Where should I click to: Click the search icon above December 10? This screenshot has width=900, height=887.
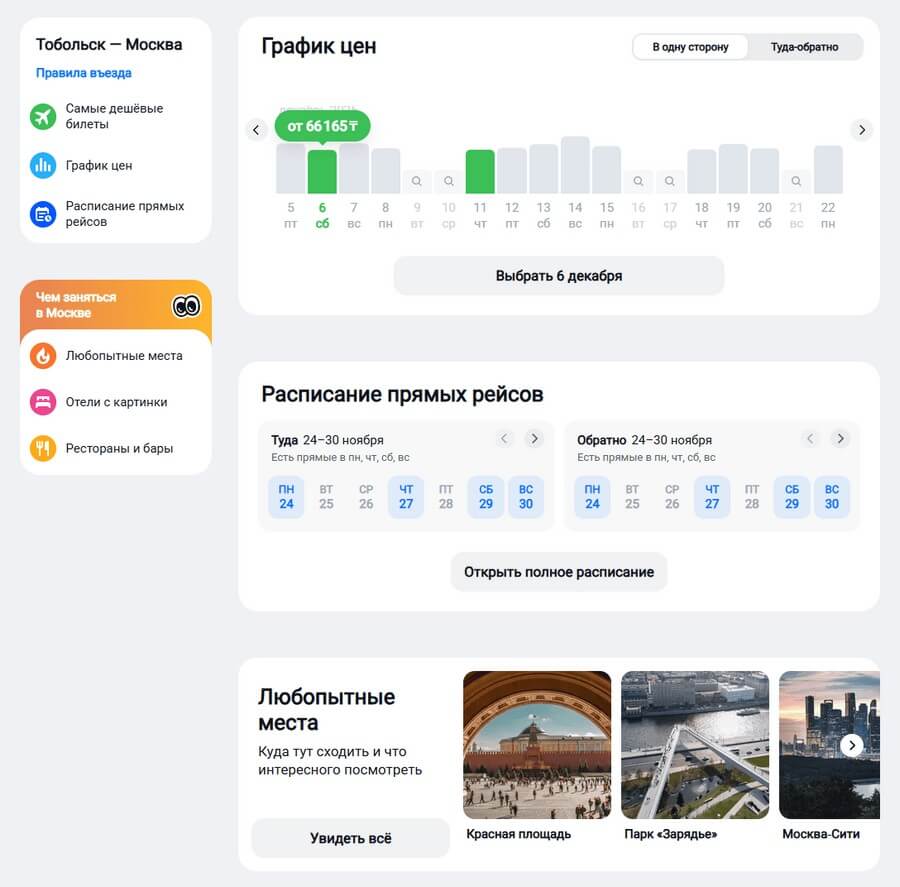[449, 181]
